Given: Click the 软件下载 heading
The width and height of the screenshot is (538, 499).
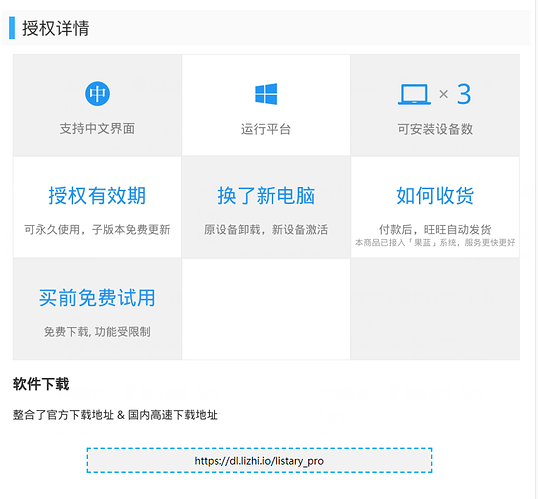Looking at the screenshot, I should point(41,384).
